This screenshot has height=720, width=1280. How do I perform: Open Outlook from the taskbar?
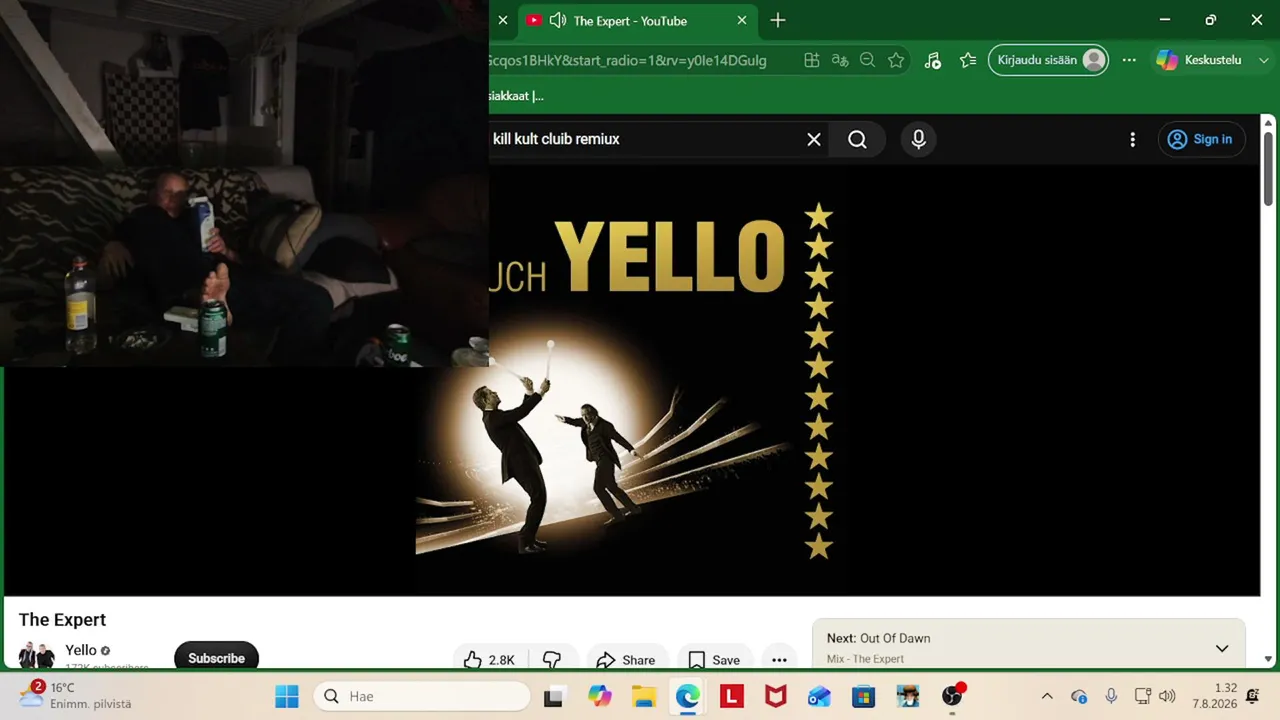pyautogui.click(x=820, y=696)
